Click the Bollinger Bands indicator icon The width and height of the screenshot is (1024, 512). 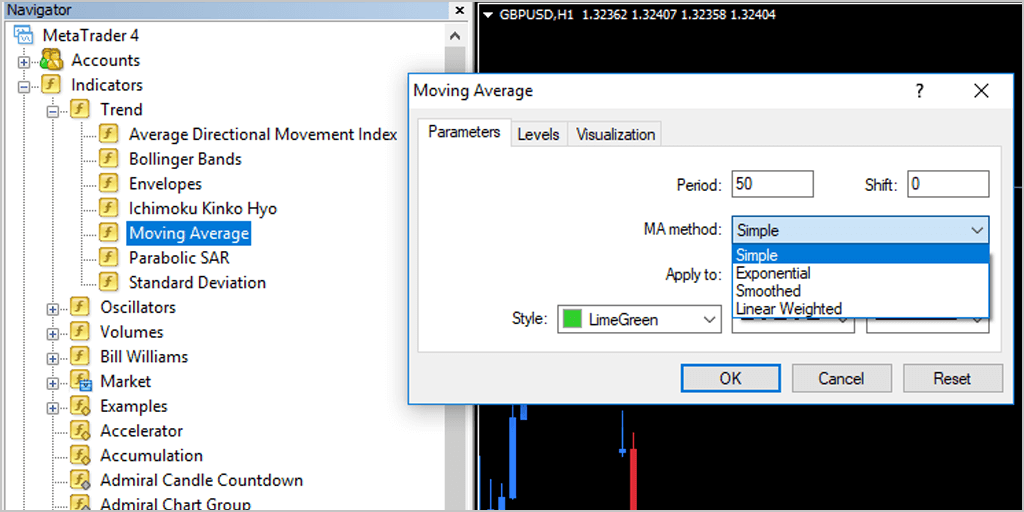click(108, 159)
